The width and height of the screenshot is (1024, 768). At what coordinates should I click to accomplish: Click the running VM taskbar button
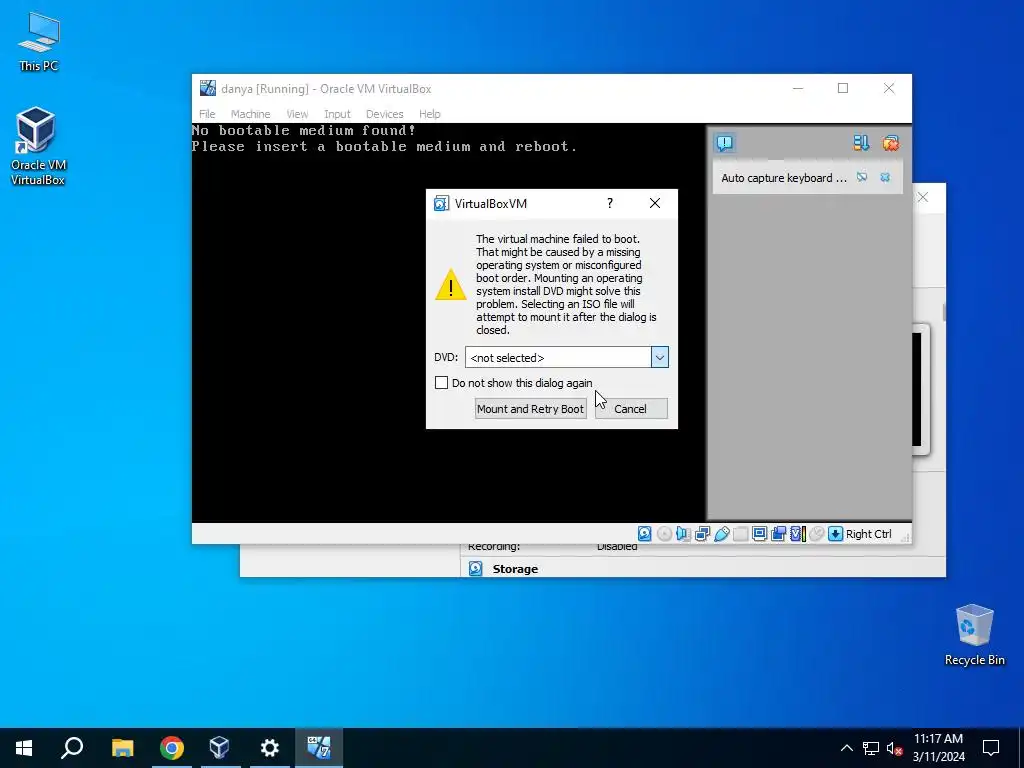[x=319, y=748]
